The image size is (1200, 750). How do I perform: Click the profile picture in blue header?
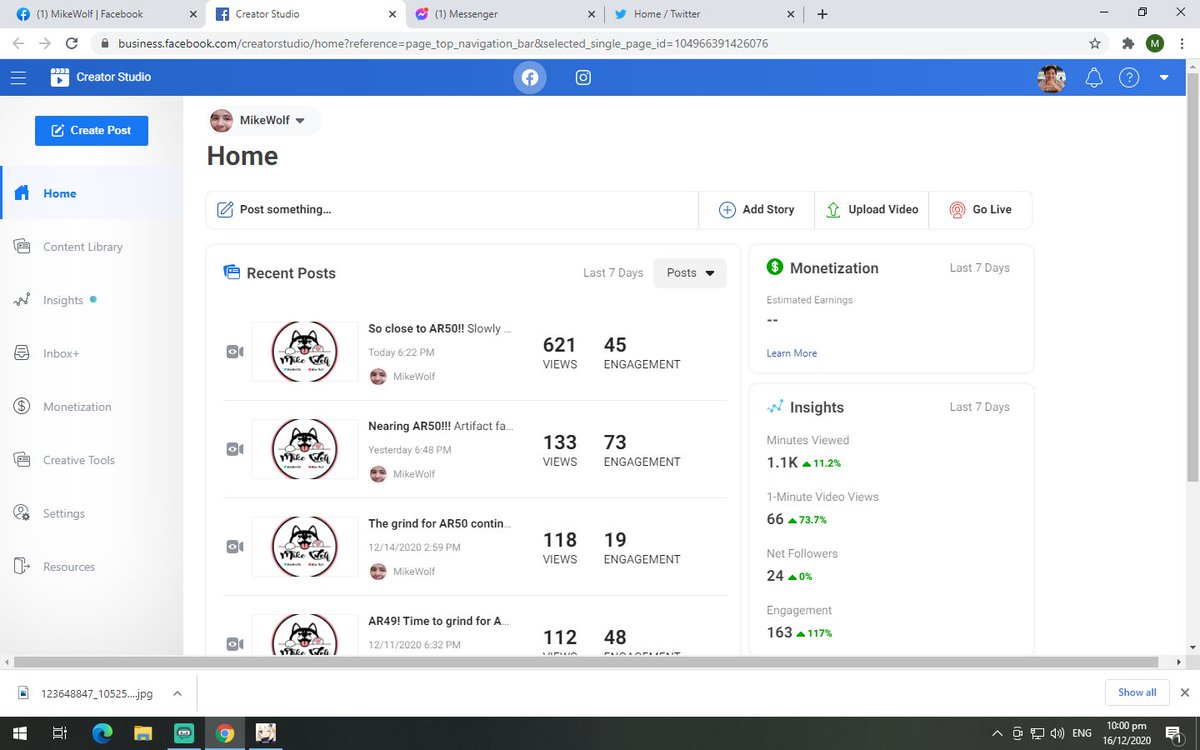tap(1051, 78)
